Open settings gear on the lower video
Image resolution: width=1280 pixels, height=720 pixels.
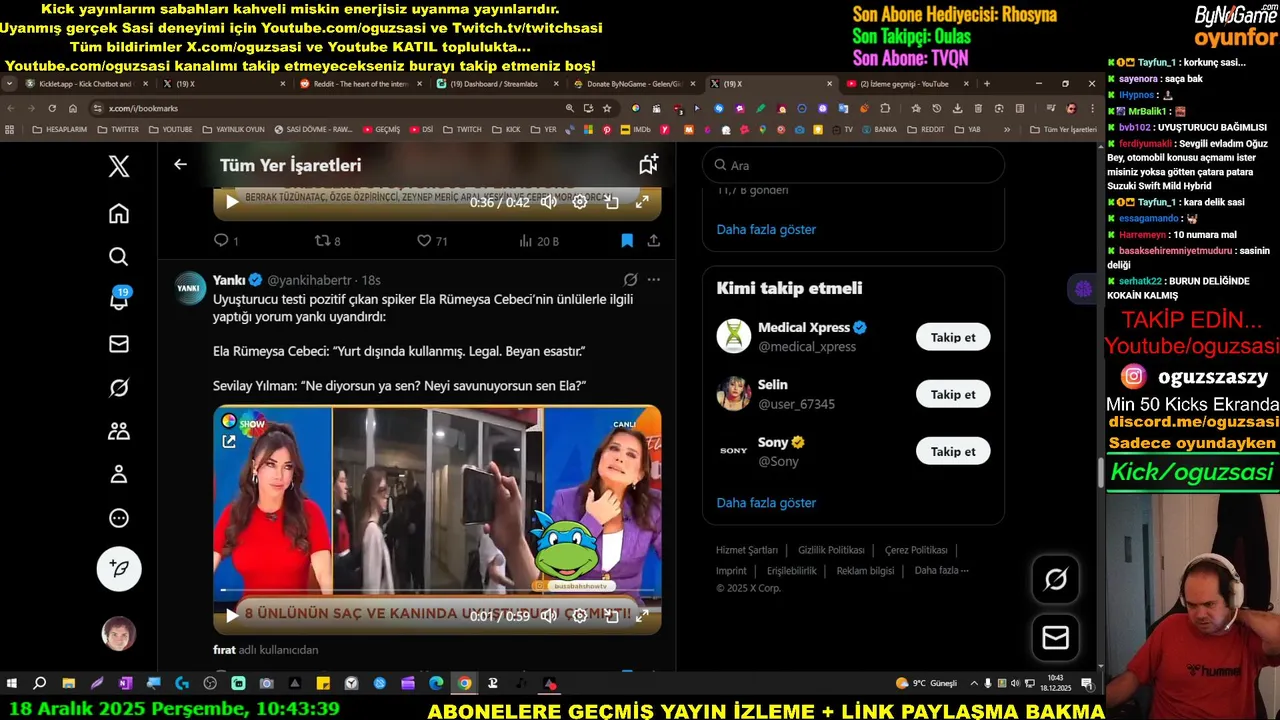580,616
